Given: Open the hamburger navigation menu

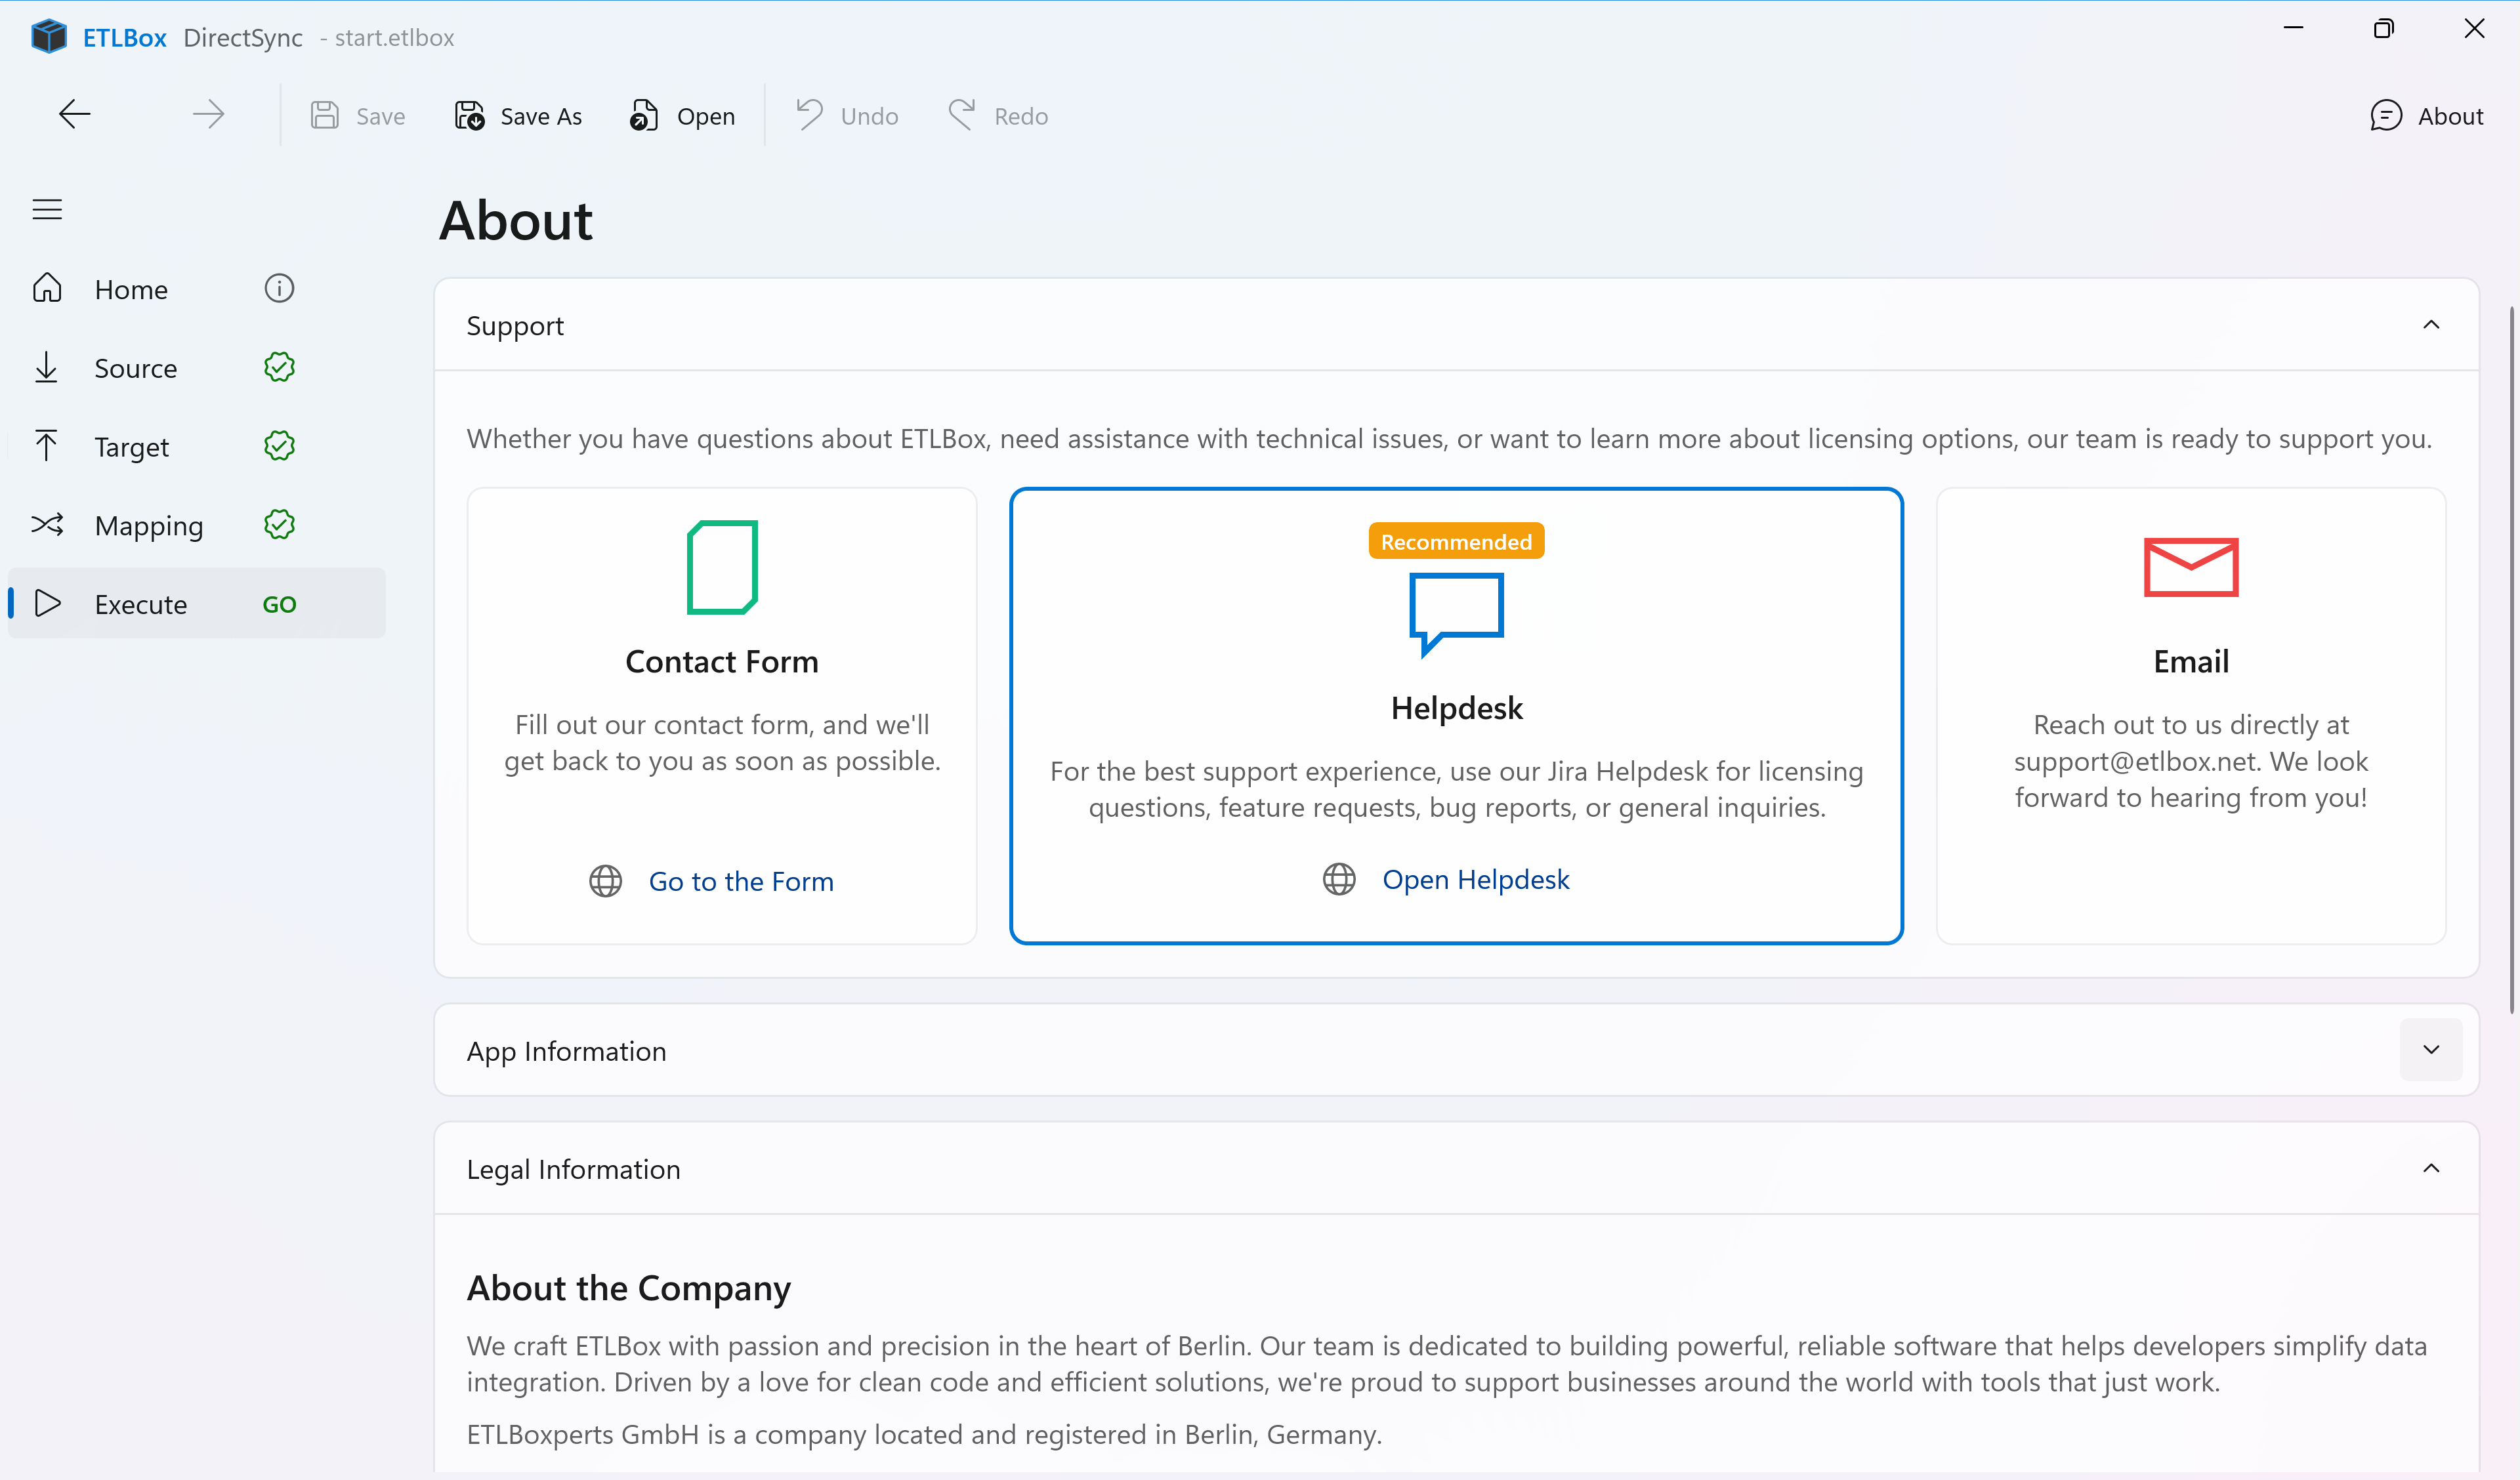Looking at the screenshot, I should (x=47, y=209).
